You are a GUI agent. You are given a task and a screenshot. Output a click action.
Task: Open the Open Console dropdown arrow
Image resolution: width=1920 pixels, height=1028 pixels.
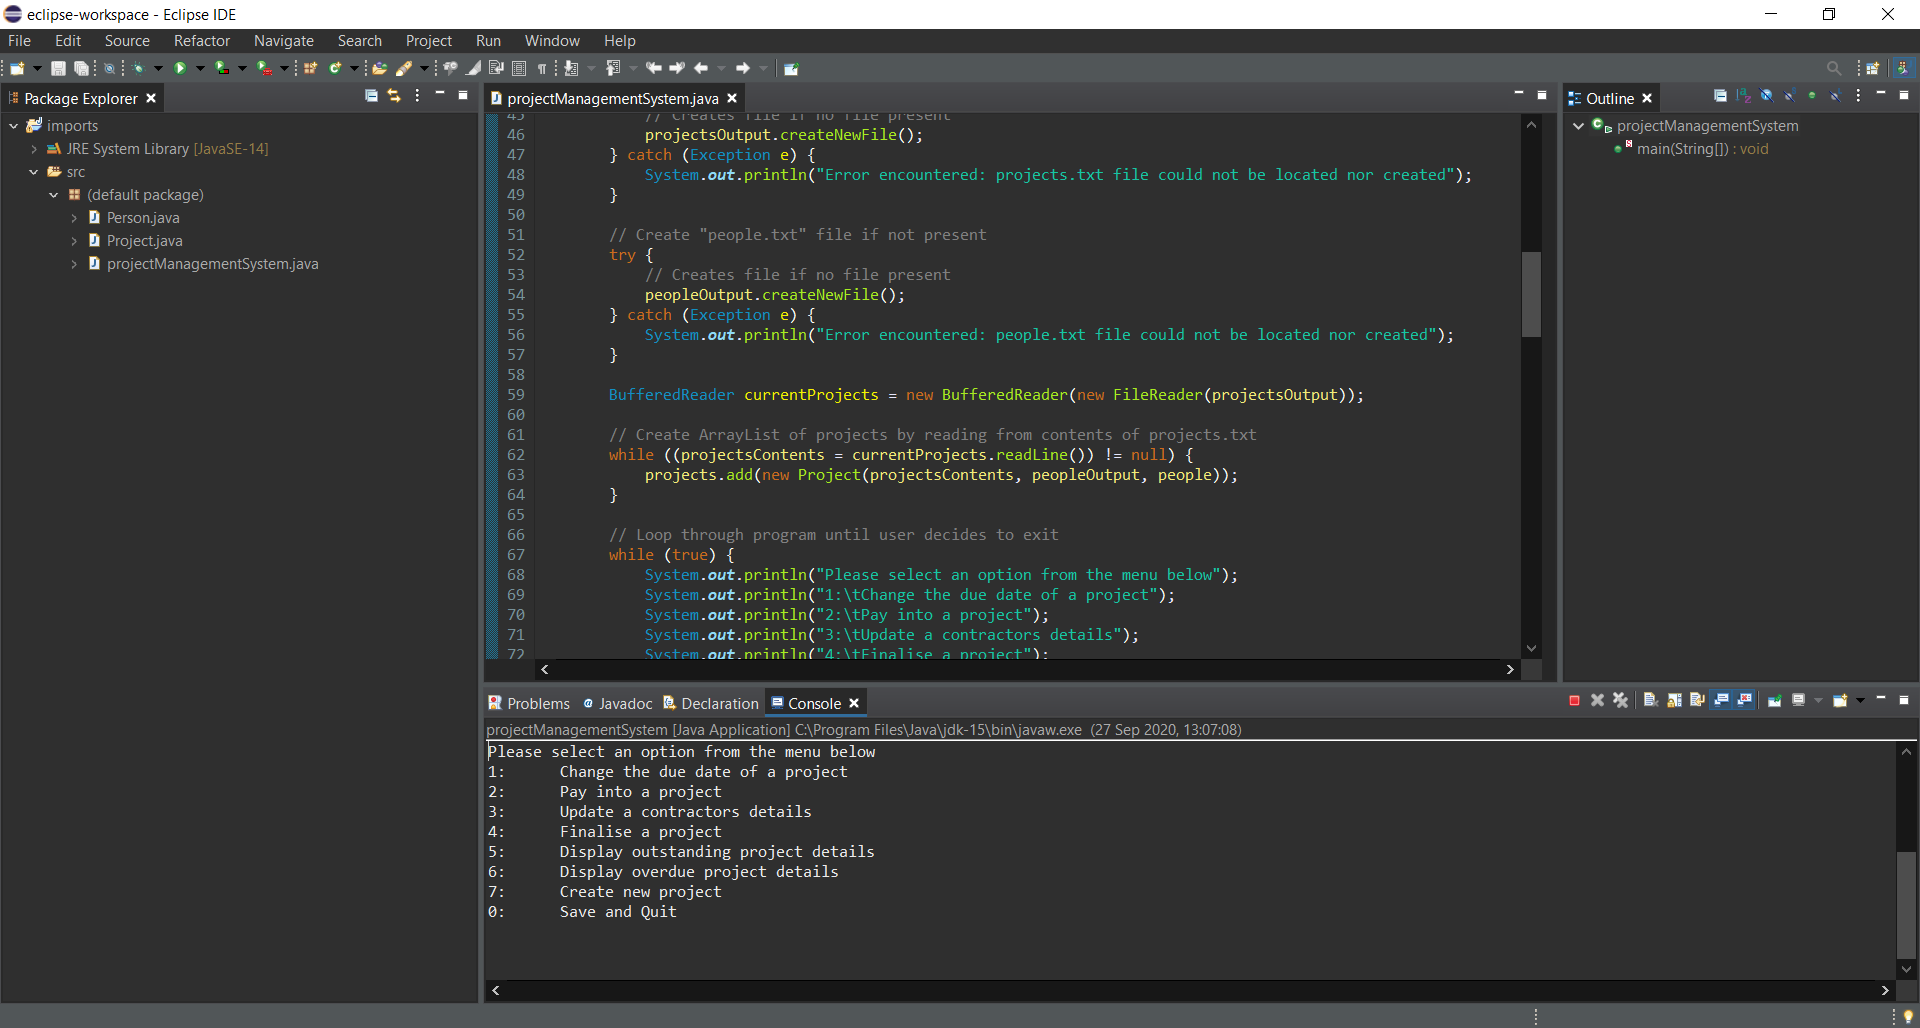[1860, 700]
